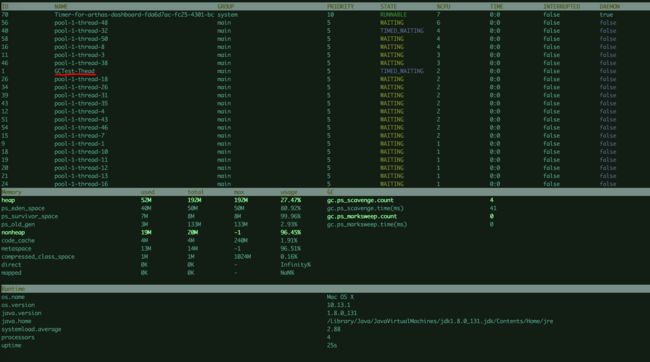Viewport: 650px width, 362px height.
Task: Click thread name pool-1-thread-7
Action: pyautogui.click(x=79, y=136)
